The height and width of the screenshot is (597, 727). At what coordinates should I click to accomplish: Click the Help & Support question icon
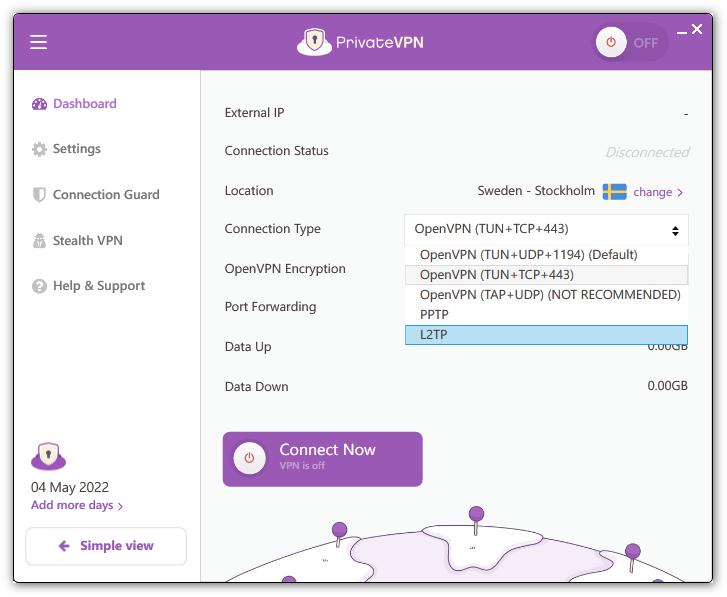pos(39,286)
